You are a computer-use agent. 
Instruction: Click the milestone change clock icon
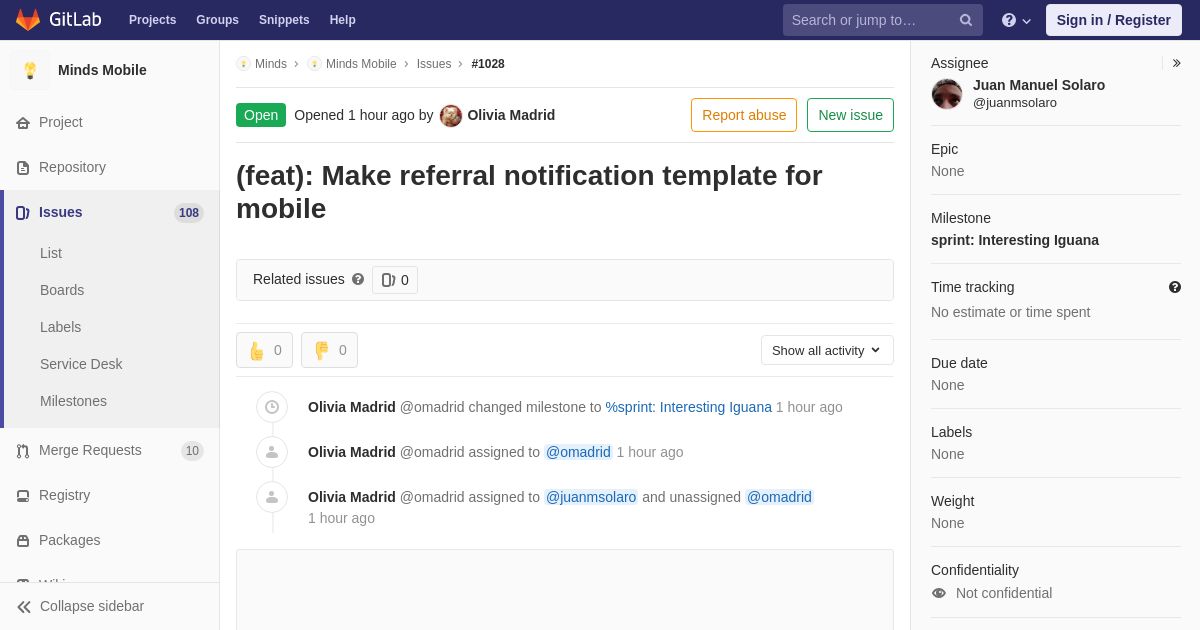coord(272,407)
